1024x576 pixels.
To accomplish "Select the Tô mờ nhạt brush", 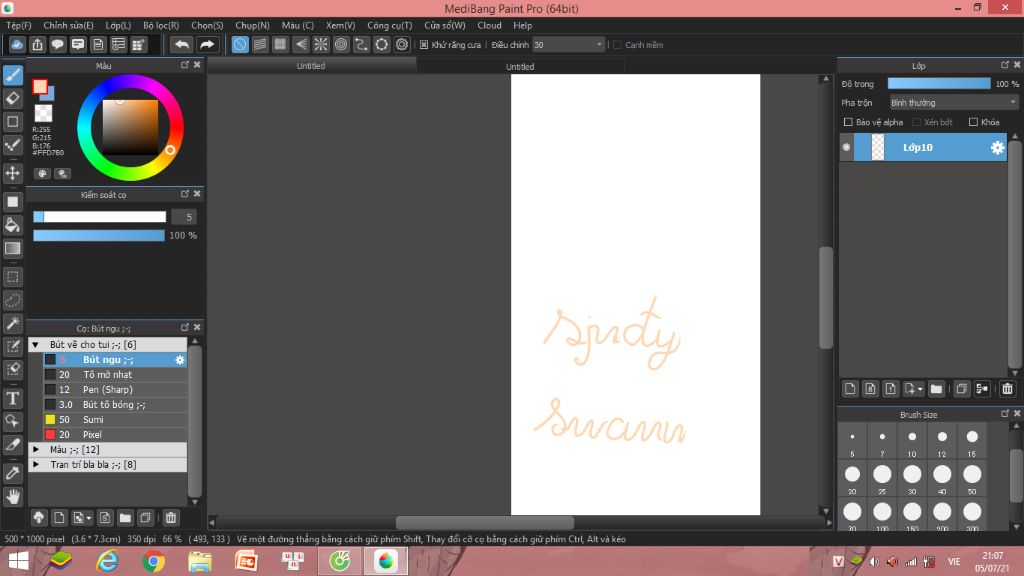I will [x=115, y=374].
